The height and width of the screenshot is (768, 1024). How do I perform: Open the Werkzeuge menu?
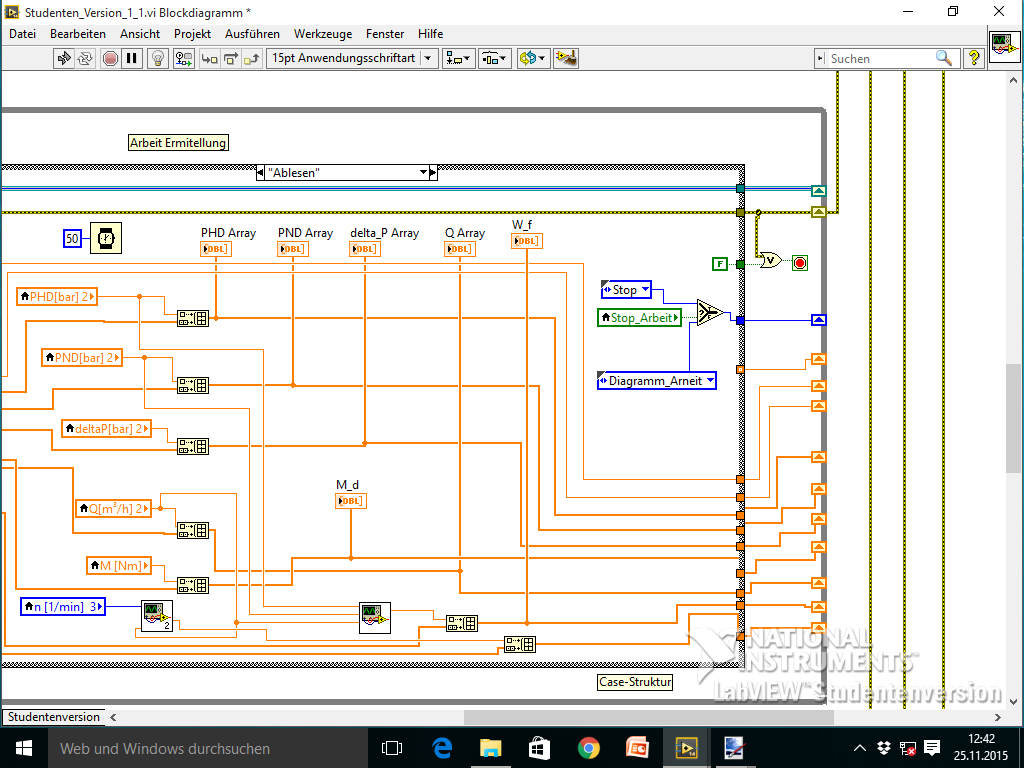[322, 33]
